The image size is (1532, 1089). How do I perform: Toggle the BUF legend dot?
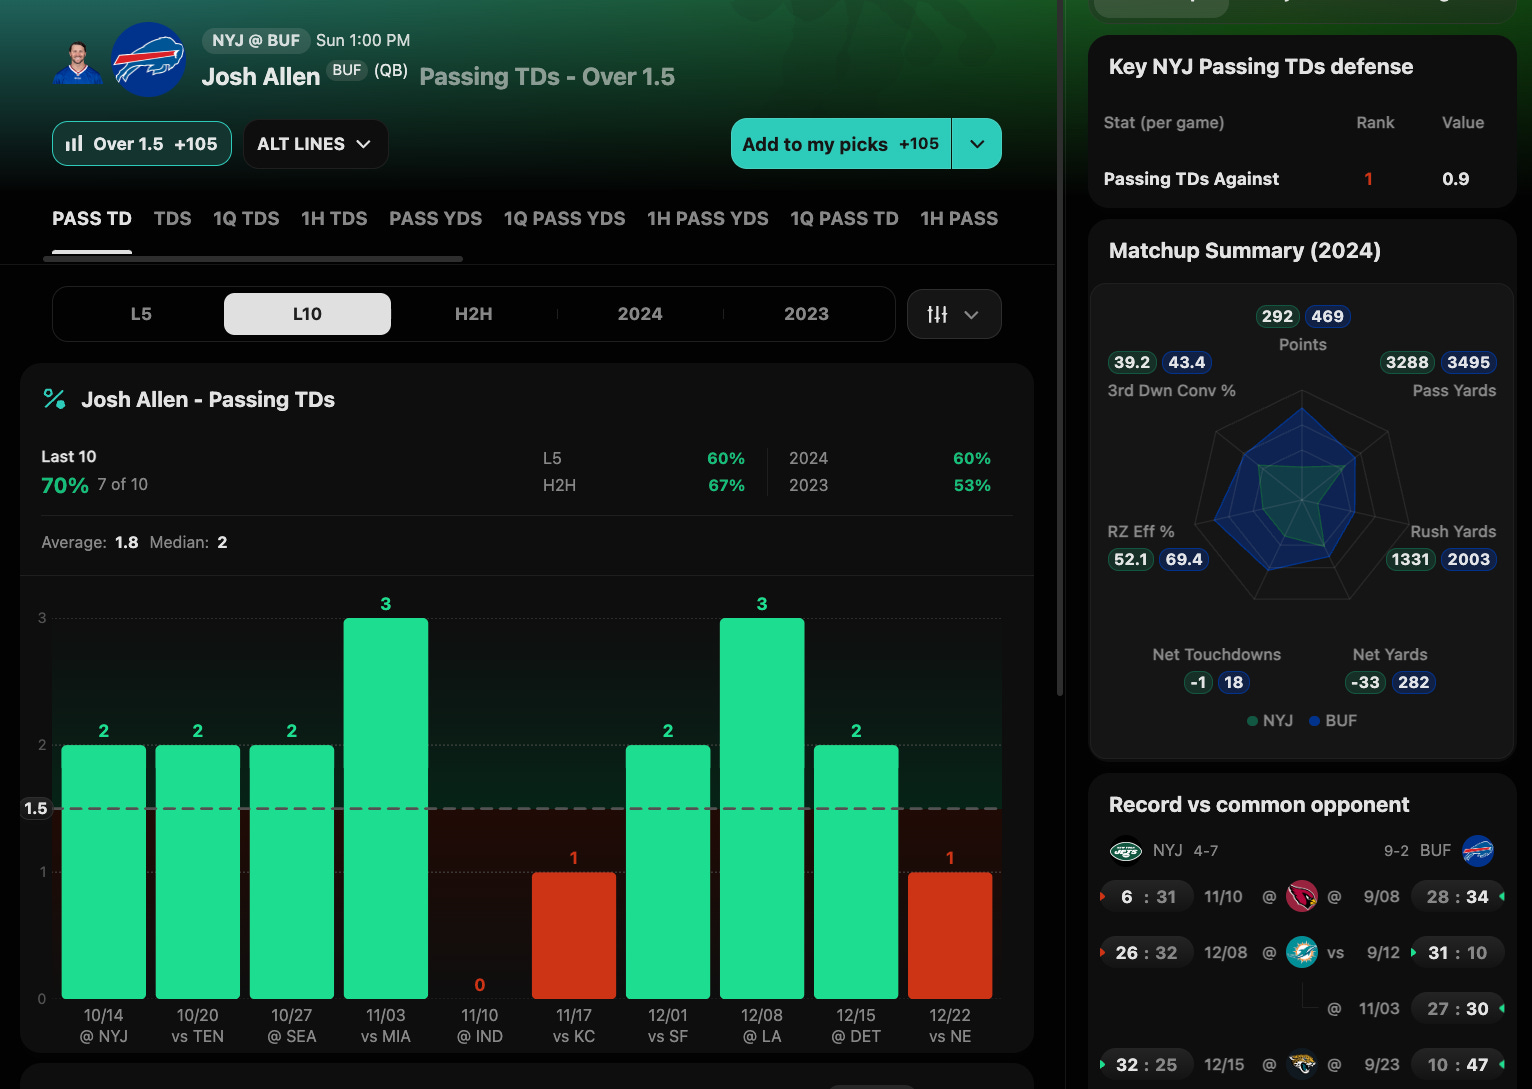[1314, 720]
